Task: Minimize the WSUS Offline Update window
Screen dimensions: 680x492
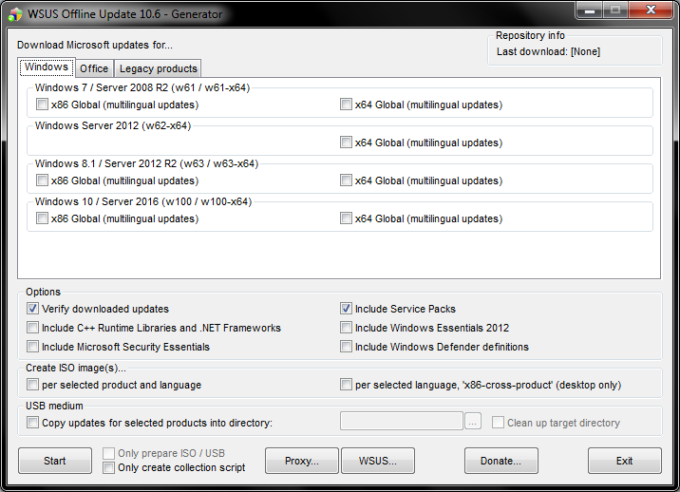Action: pyautogui.click(x=589, y=10)
